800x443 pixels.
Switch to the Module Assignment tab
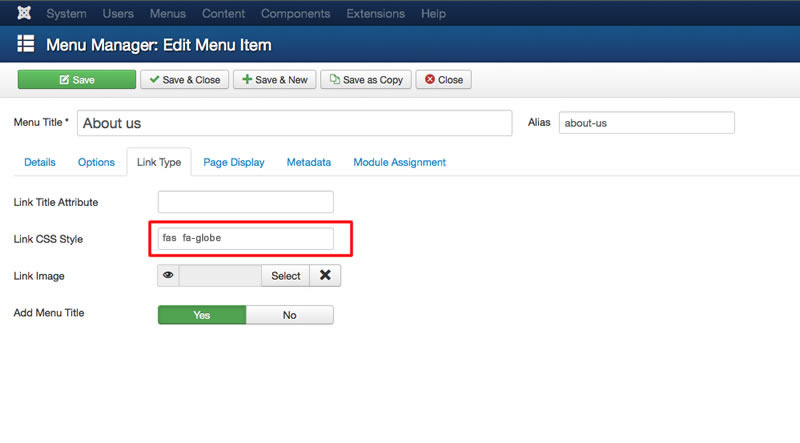tap(399, 162)
